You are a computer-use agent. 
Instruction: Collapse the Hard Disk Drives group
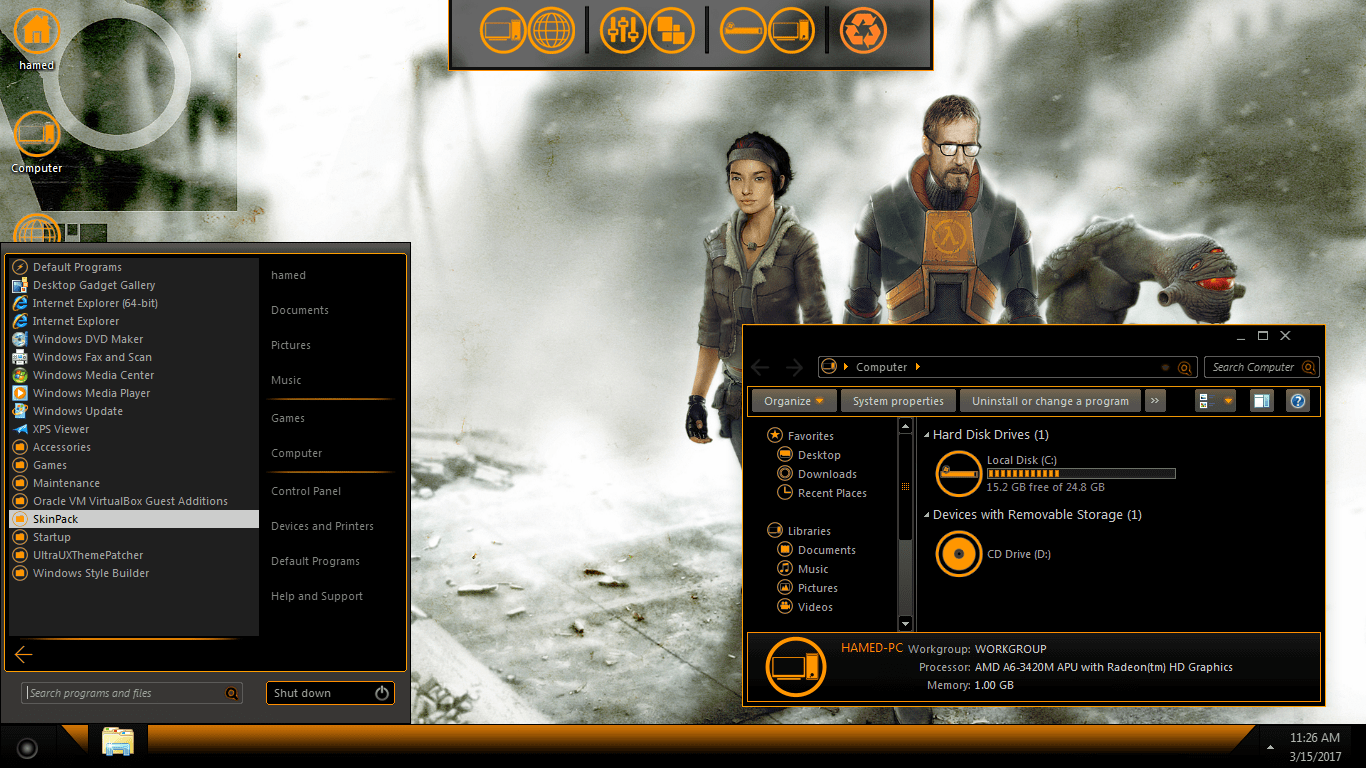926,435
